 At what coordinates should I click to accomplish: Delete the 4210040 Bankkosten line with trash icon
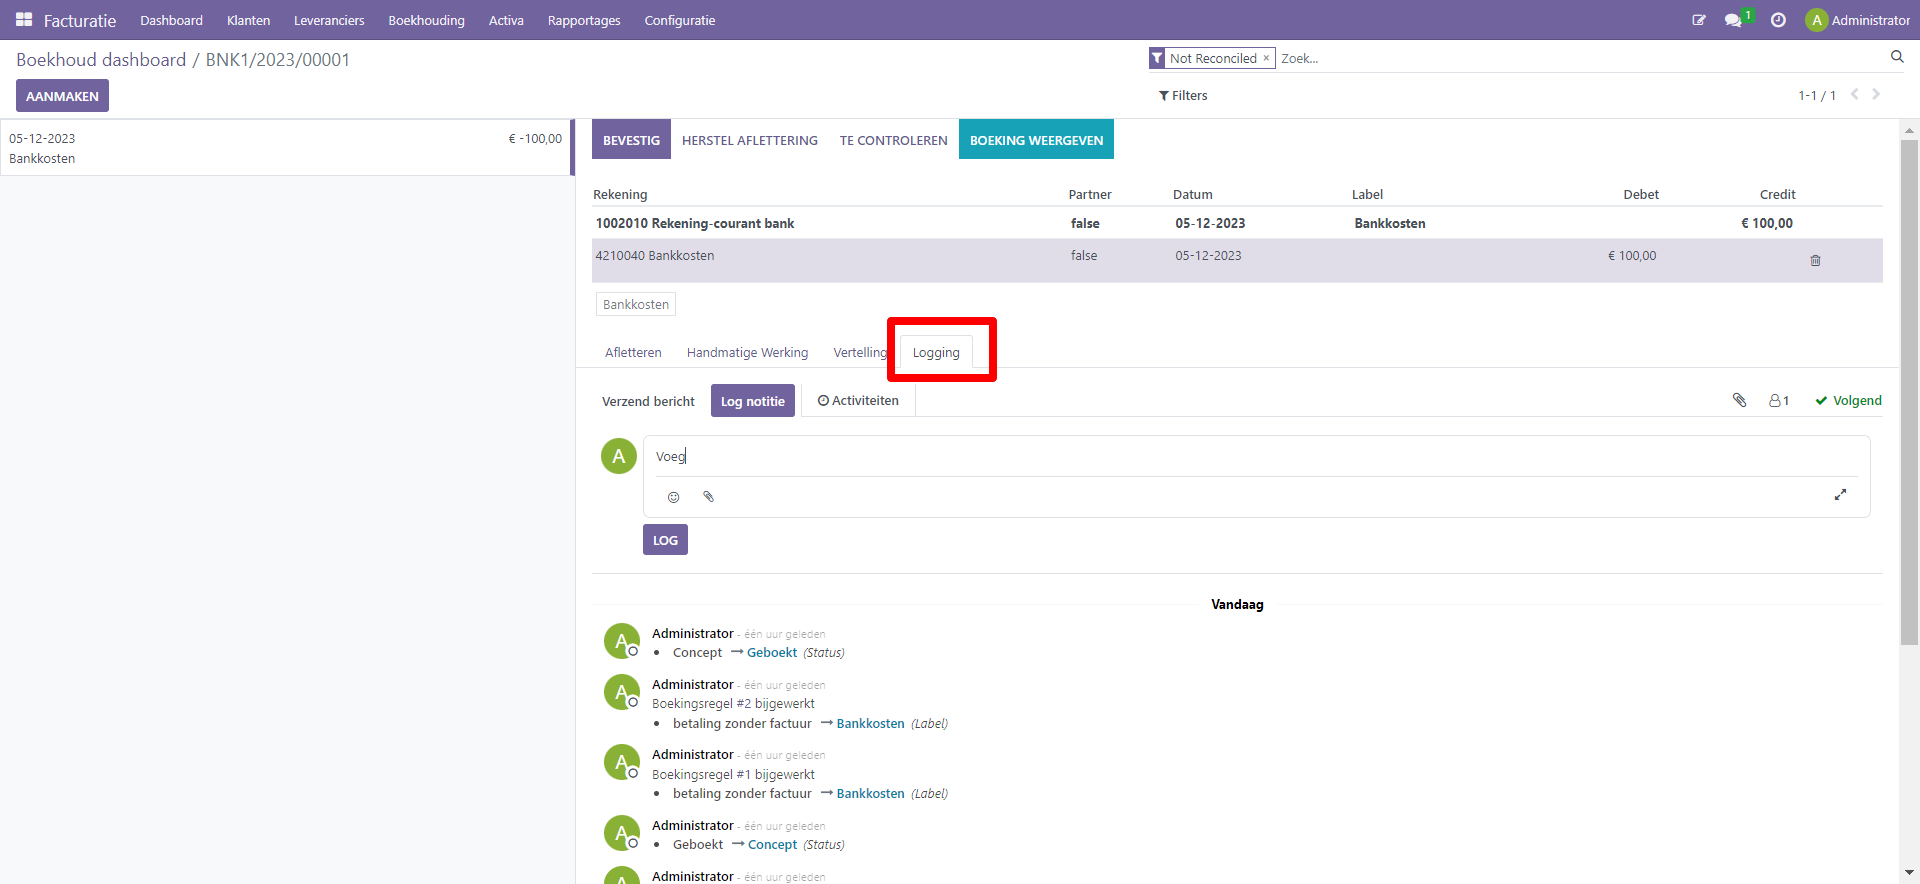point(1815,260)
